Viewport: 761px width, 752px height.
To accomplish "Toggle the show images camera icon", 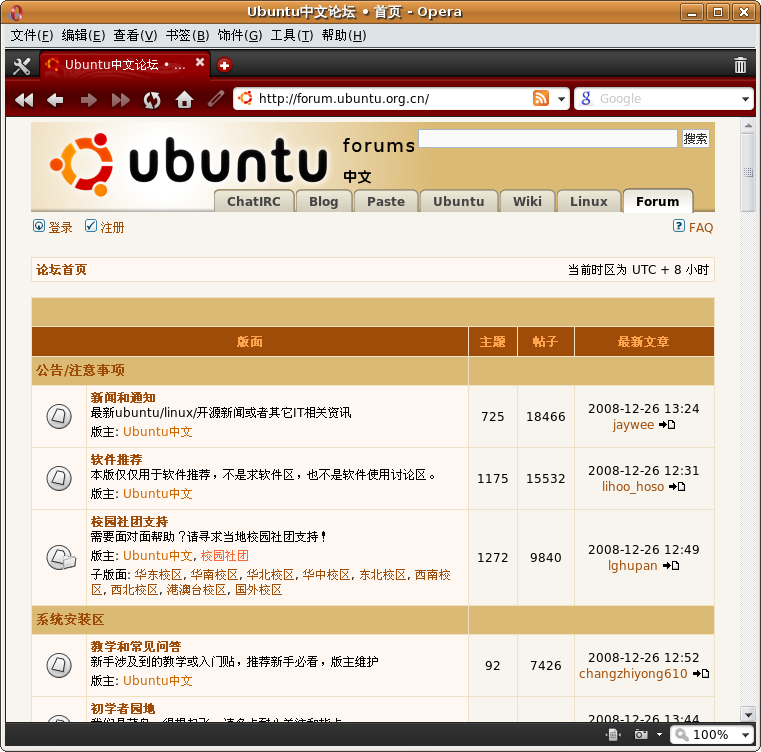I will [x=641, y=735].
